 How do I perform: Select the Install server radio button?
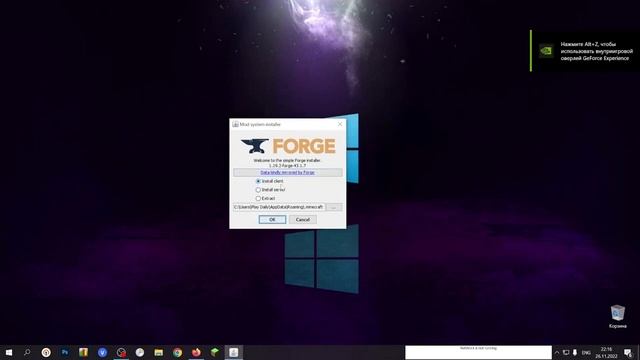click(x=258, y=190)
